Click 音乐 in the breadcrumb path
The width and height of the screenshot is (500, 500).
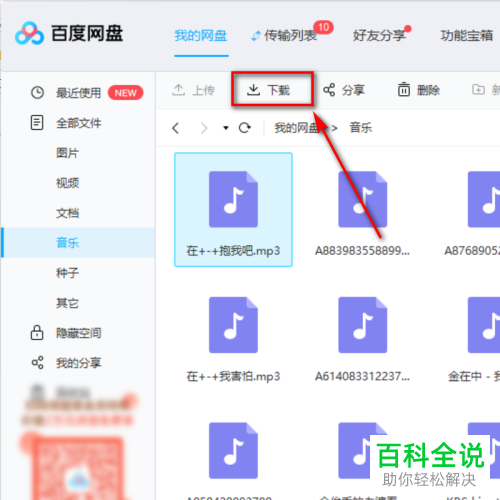[360, 128]
